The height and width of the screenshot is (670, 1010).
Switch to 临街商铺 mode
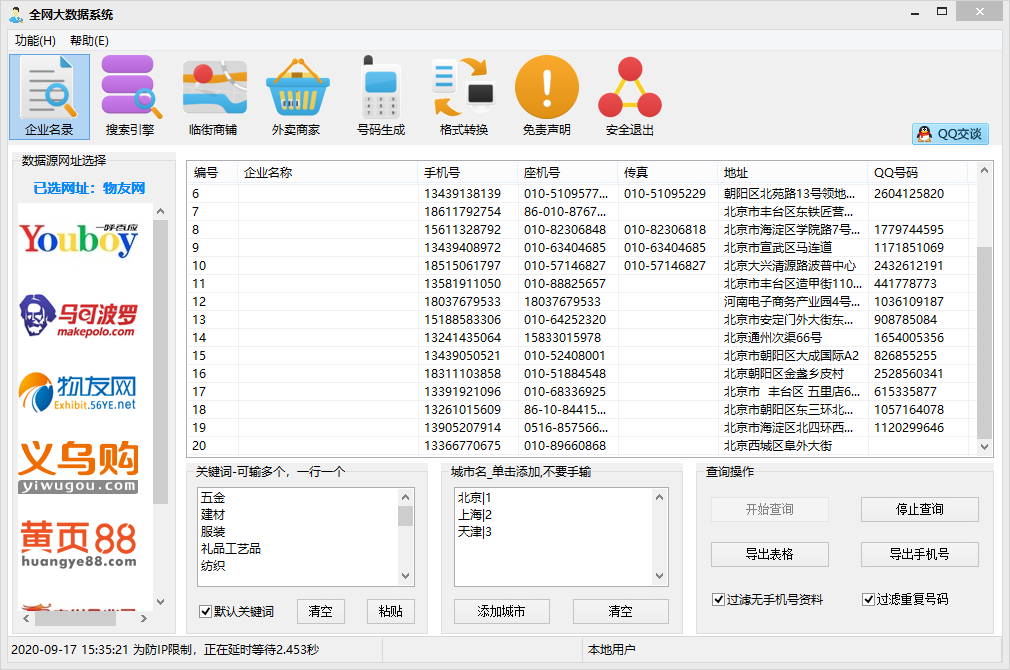[214, 95]
